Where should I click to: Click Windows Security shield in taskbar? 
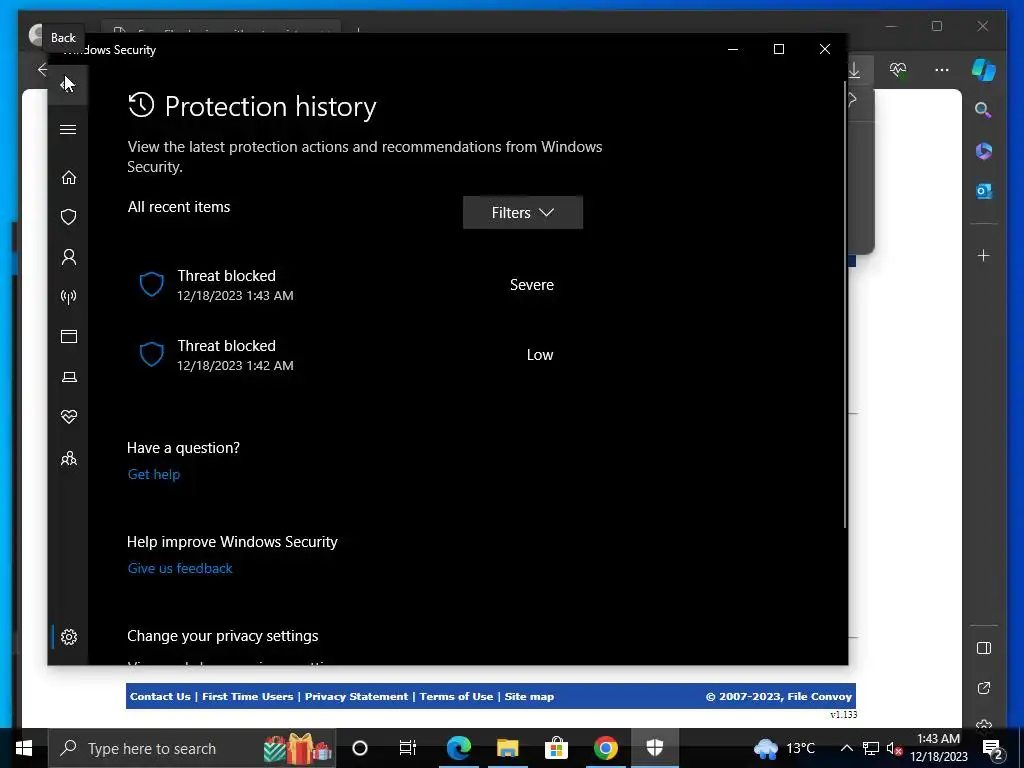point(654,748)
